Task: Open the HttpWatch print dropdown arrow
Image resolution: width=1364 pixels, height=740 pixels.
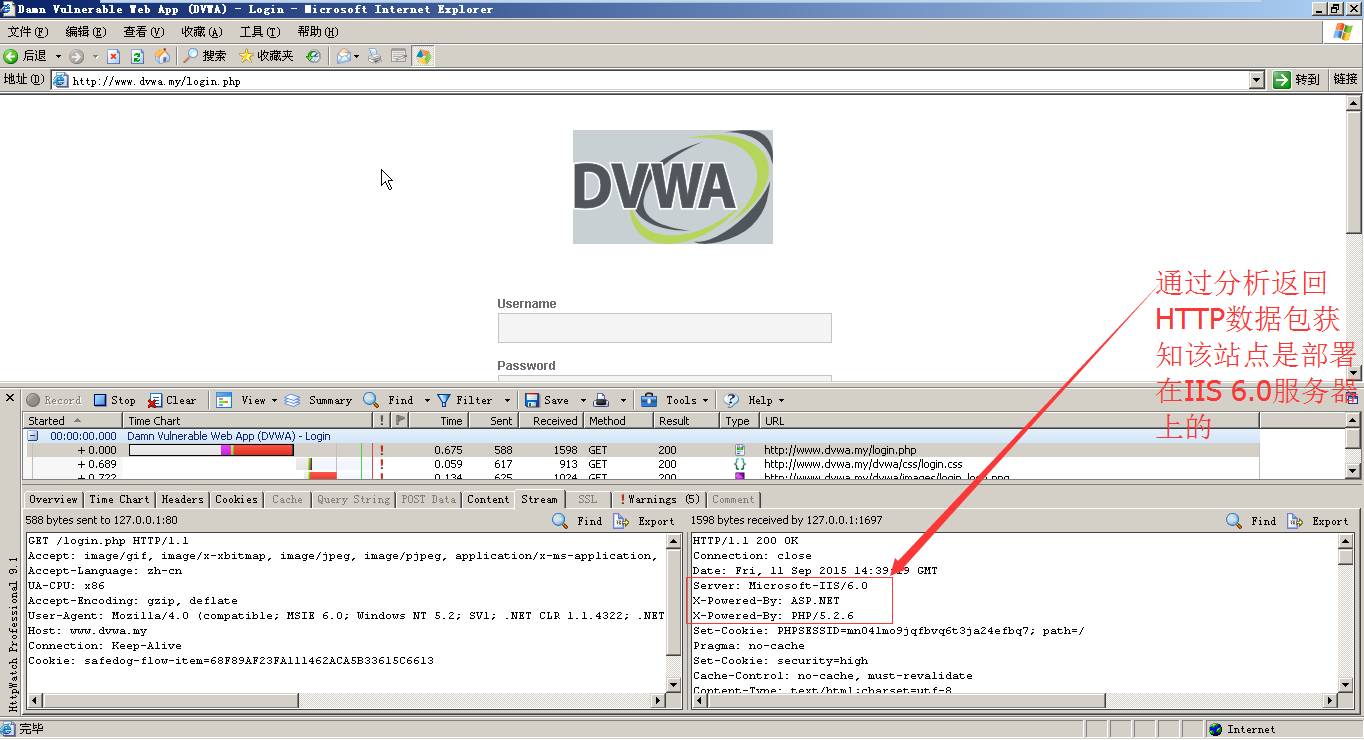Action: [623, 400]
